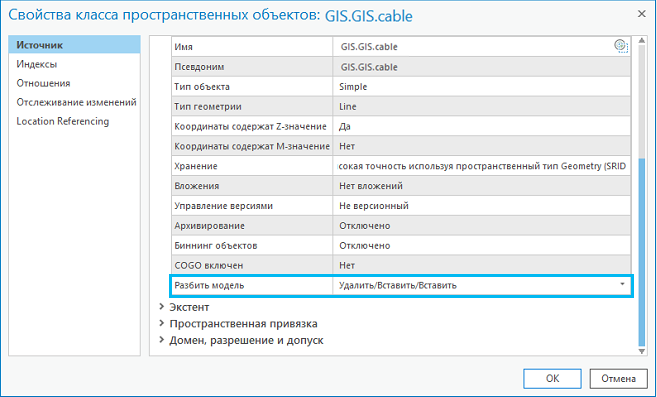Image resolution: width=657 pixels, height=397 pixels.
Task: Select the Тип геометрии Line cell
Action: point(482,106)
